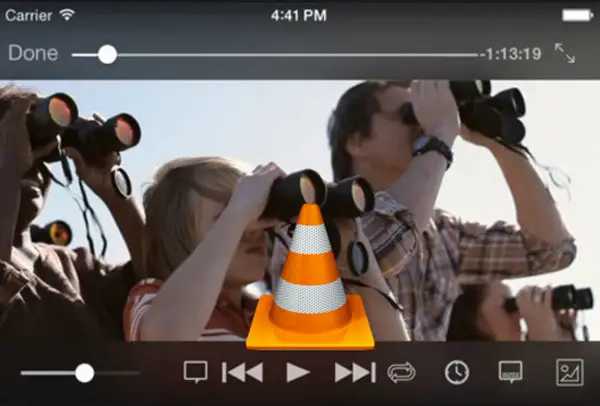Viewport: 600px width, 406px height.
Task: Tap the Done button
Action: (x=33, y=53)
